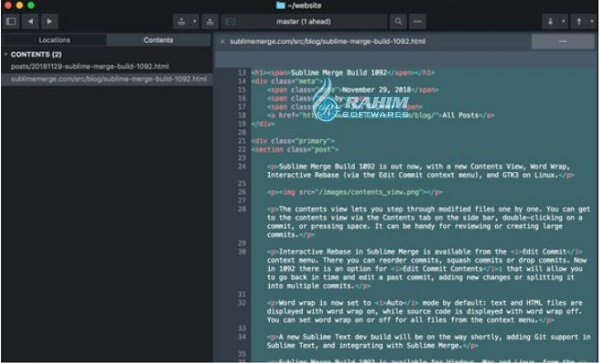Select posts/20181129-sublime-merge-build-1092.html file

tap(90, 67)
